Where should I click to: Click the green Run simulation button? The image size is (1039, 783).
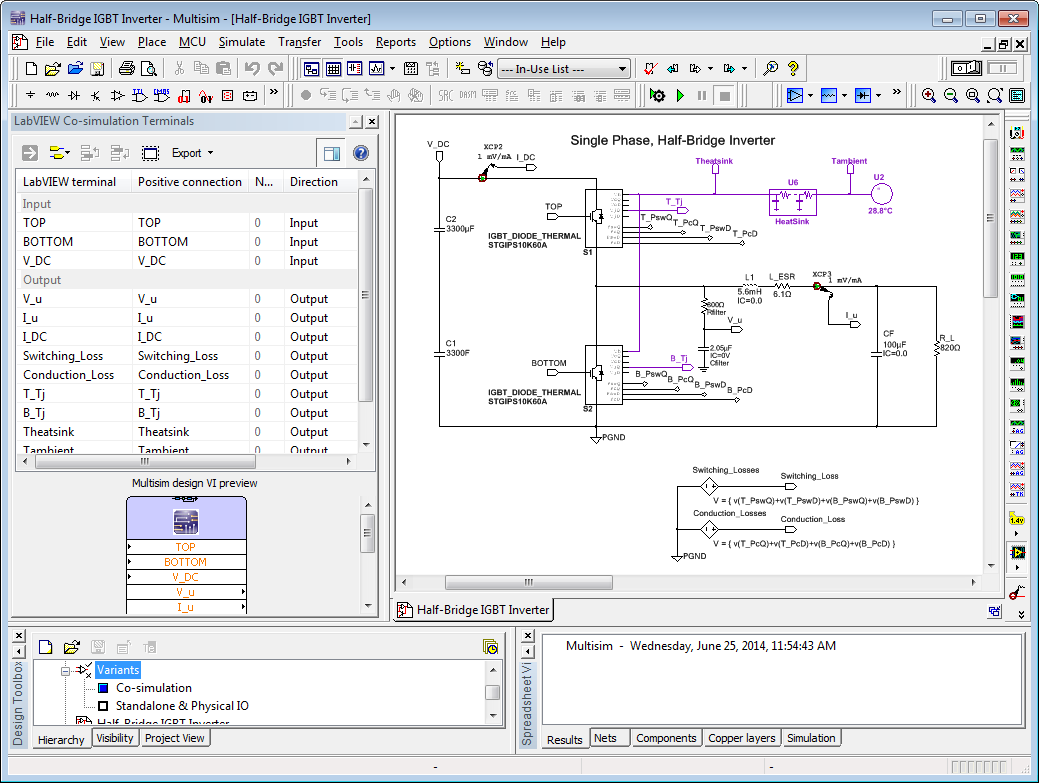(x=680, y=95)
